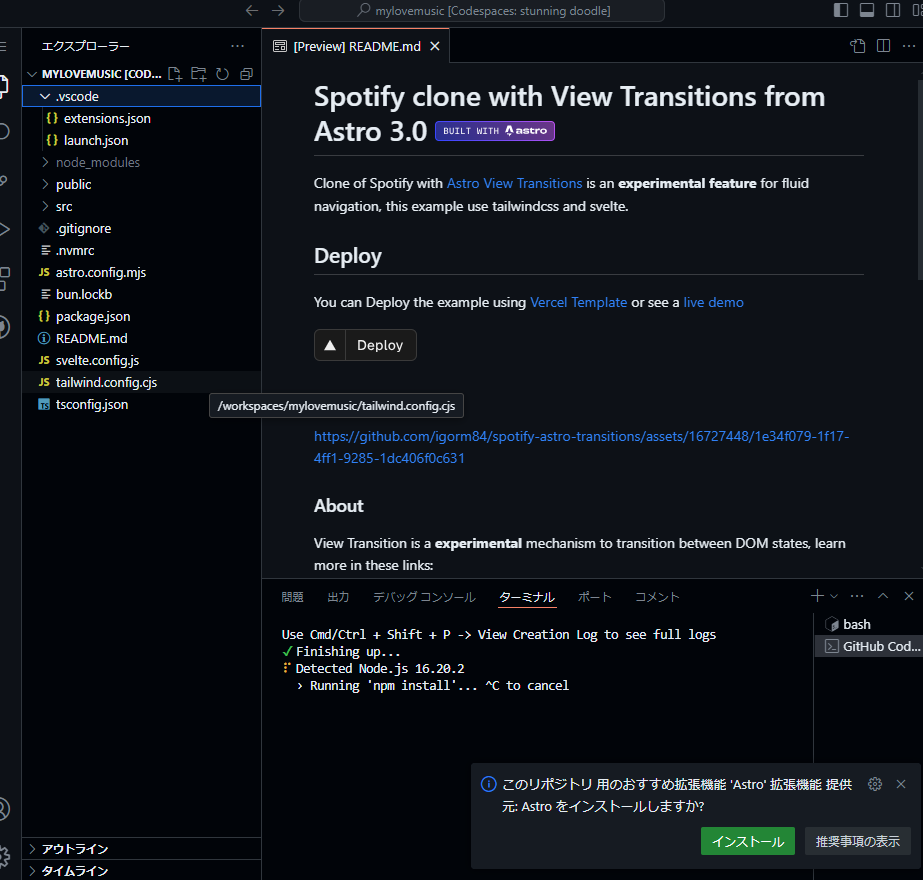Toggle bottom panel layout icon
The width and height of the screenshot is (923, 880).
866,10
